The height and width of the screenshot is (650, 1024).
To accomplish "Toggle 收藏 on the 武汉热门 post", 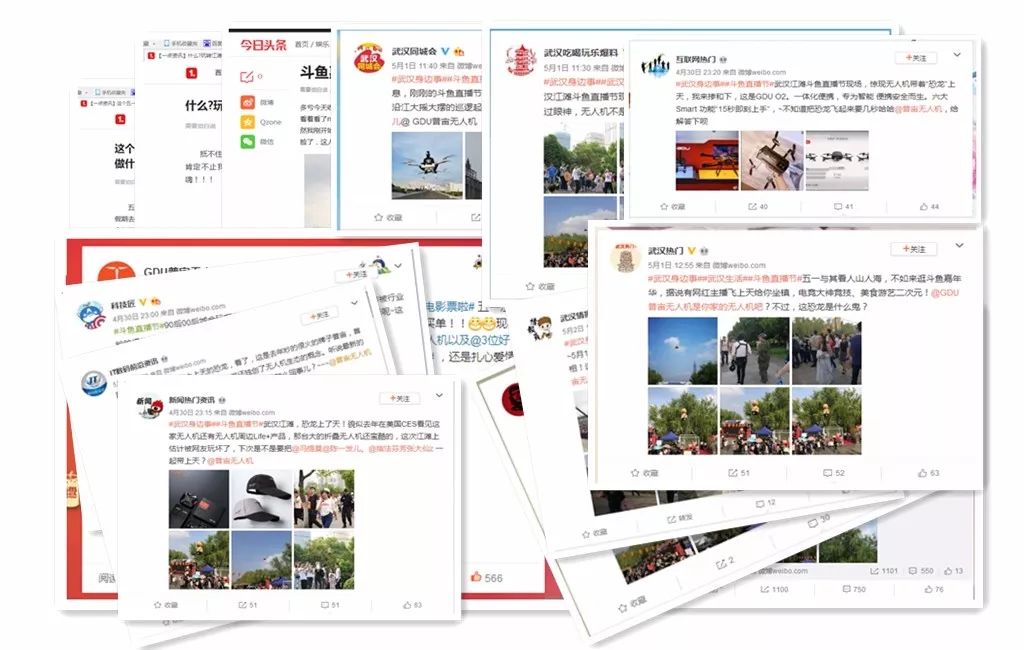I will point(644,472).
